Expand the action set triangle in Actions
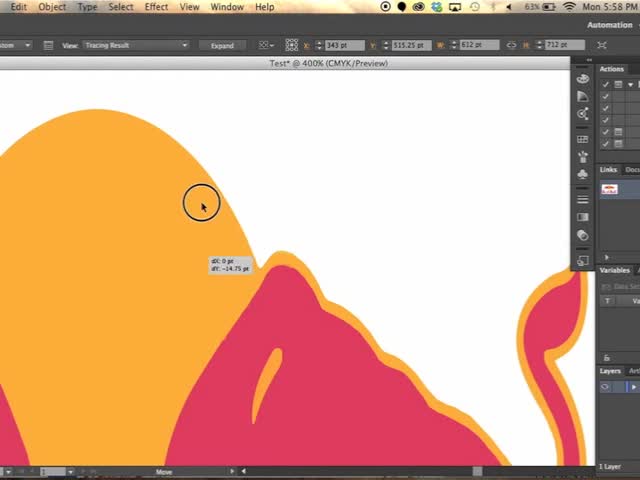 (x=631, y=85)
